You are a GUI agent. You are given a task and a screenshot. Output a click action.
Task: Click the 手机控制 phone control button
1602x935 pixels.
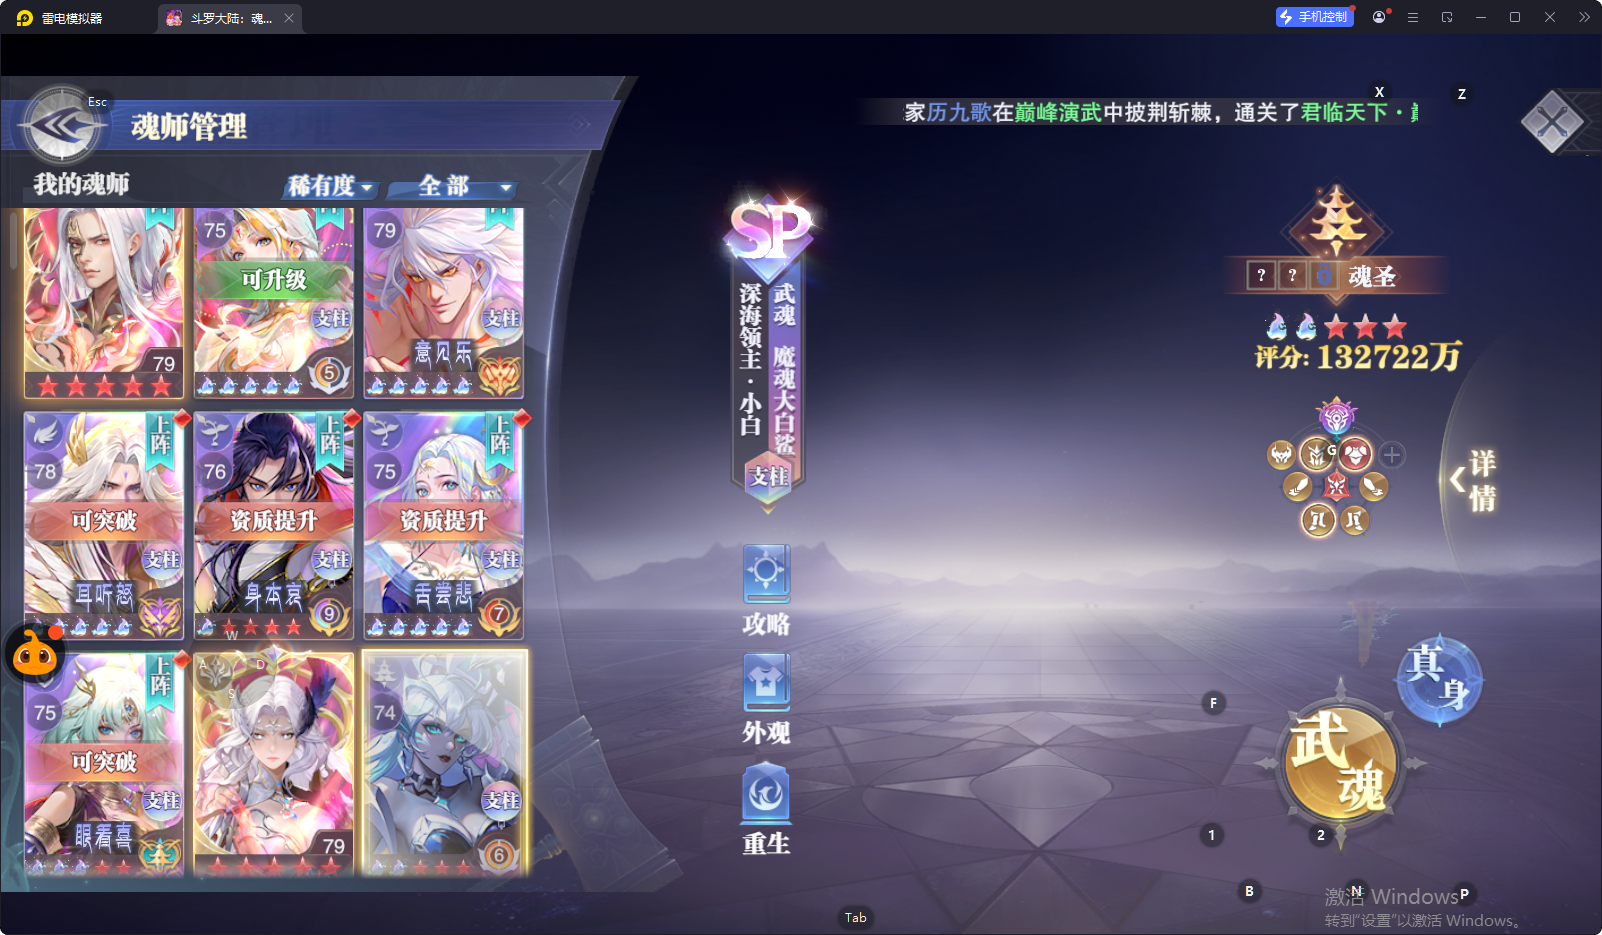1314,17
